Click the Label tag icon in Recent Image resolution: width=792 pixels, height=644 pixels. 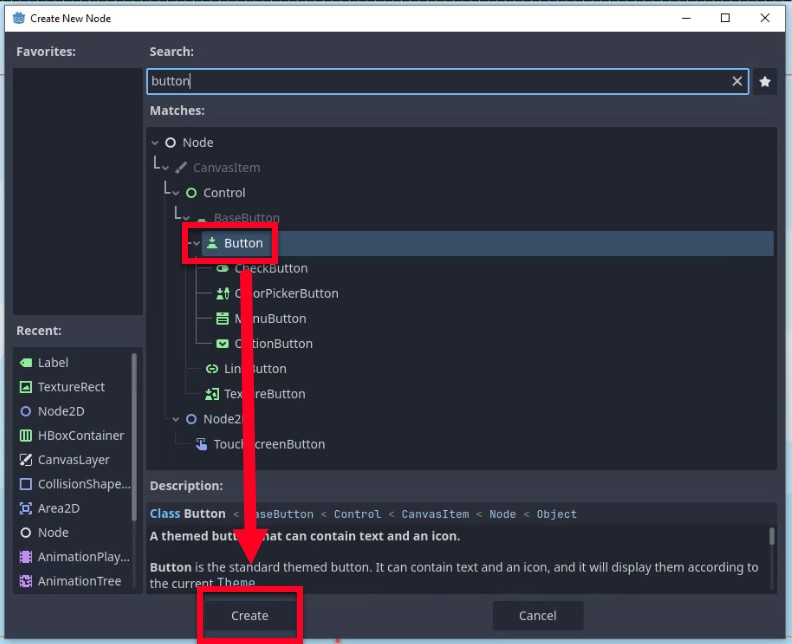[x=26, y=363]
